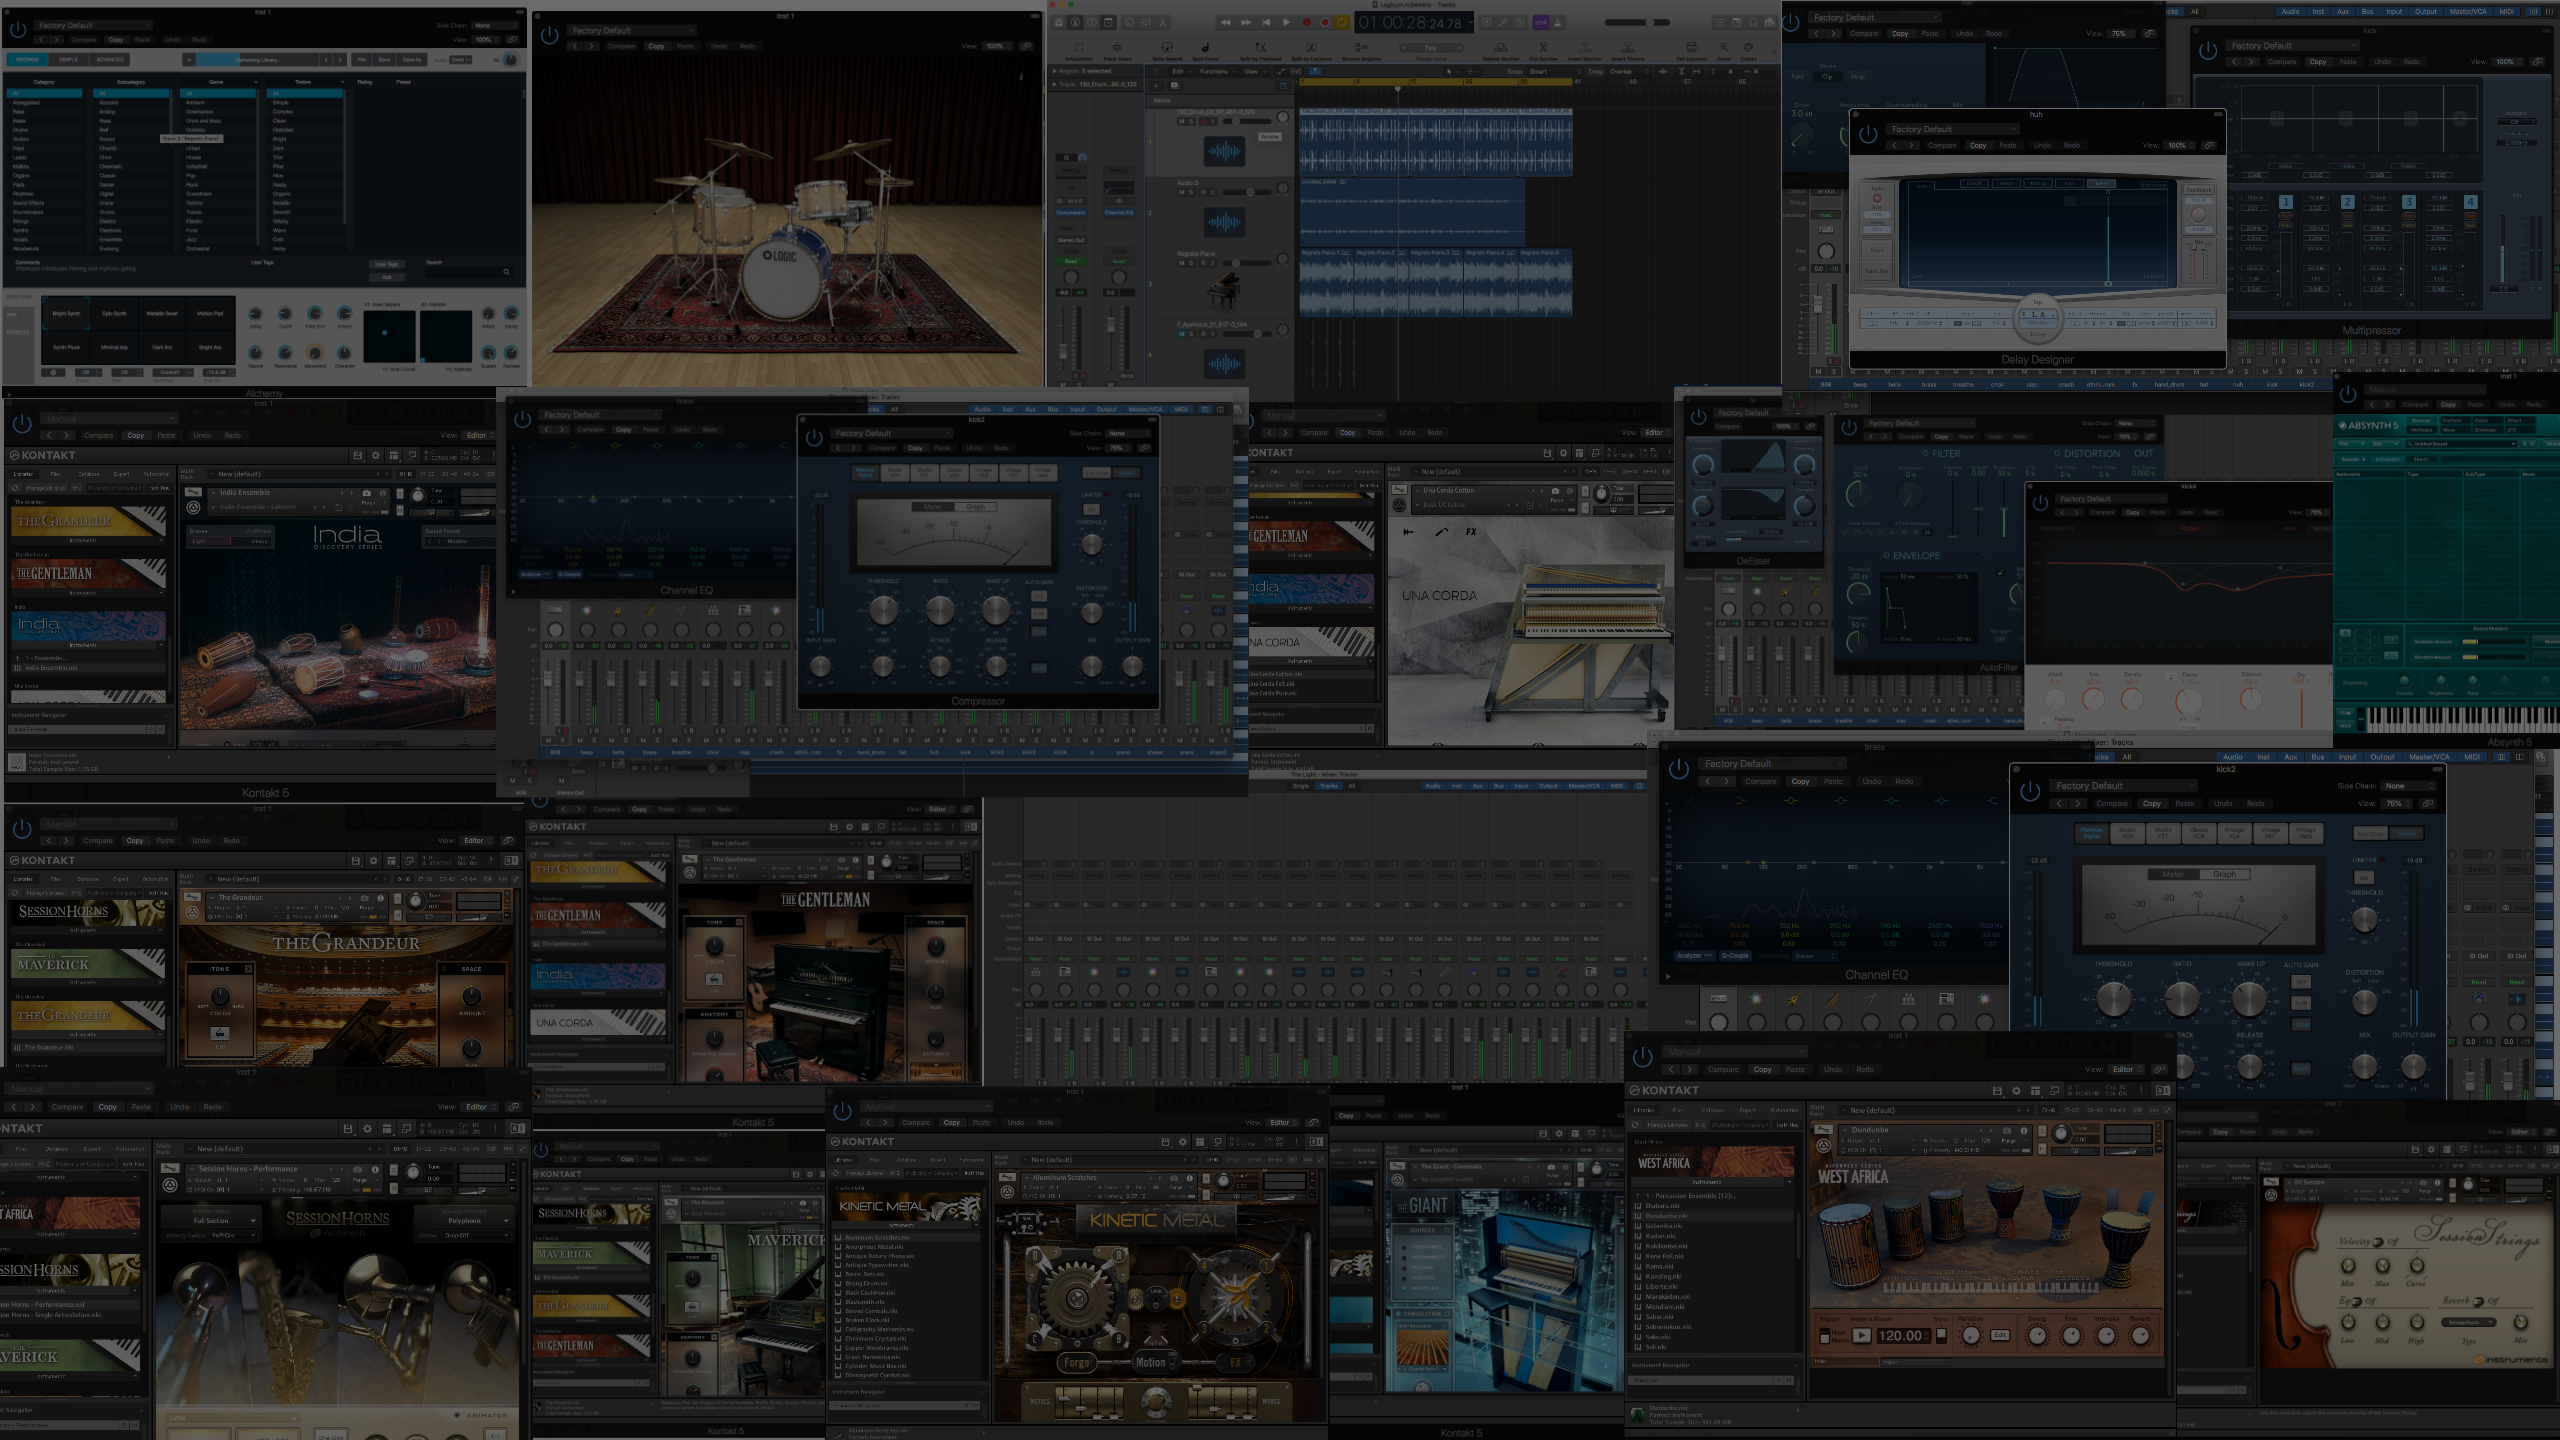The image size is (2560, 1440).
Task: Click the Metronome icon in Logic's control bar
Action: [1559, 22]
